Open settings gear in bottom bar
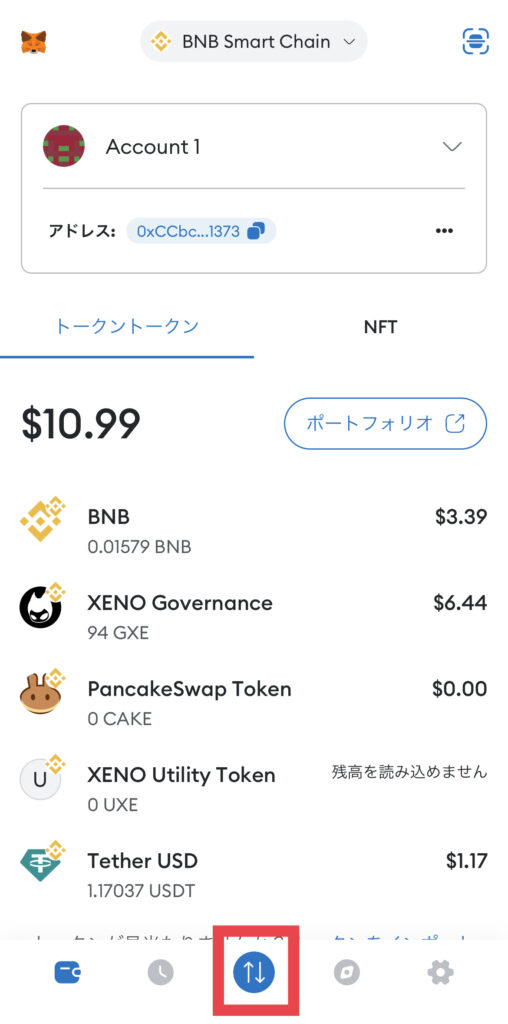508x1024 pixels. [440, 973]
